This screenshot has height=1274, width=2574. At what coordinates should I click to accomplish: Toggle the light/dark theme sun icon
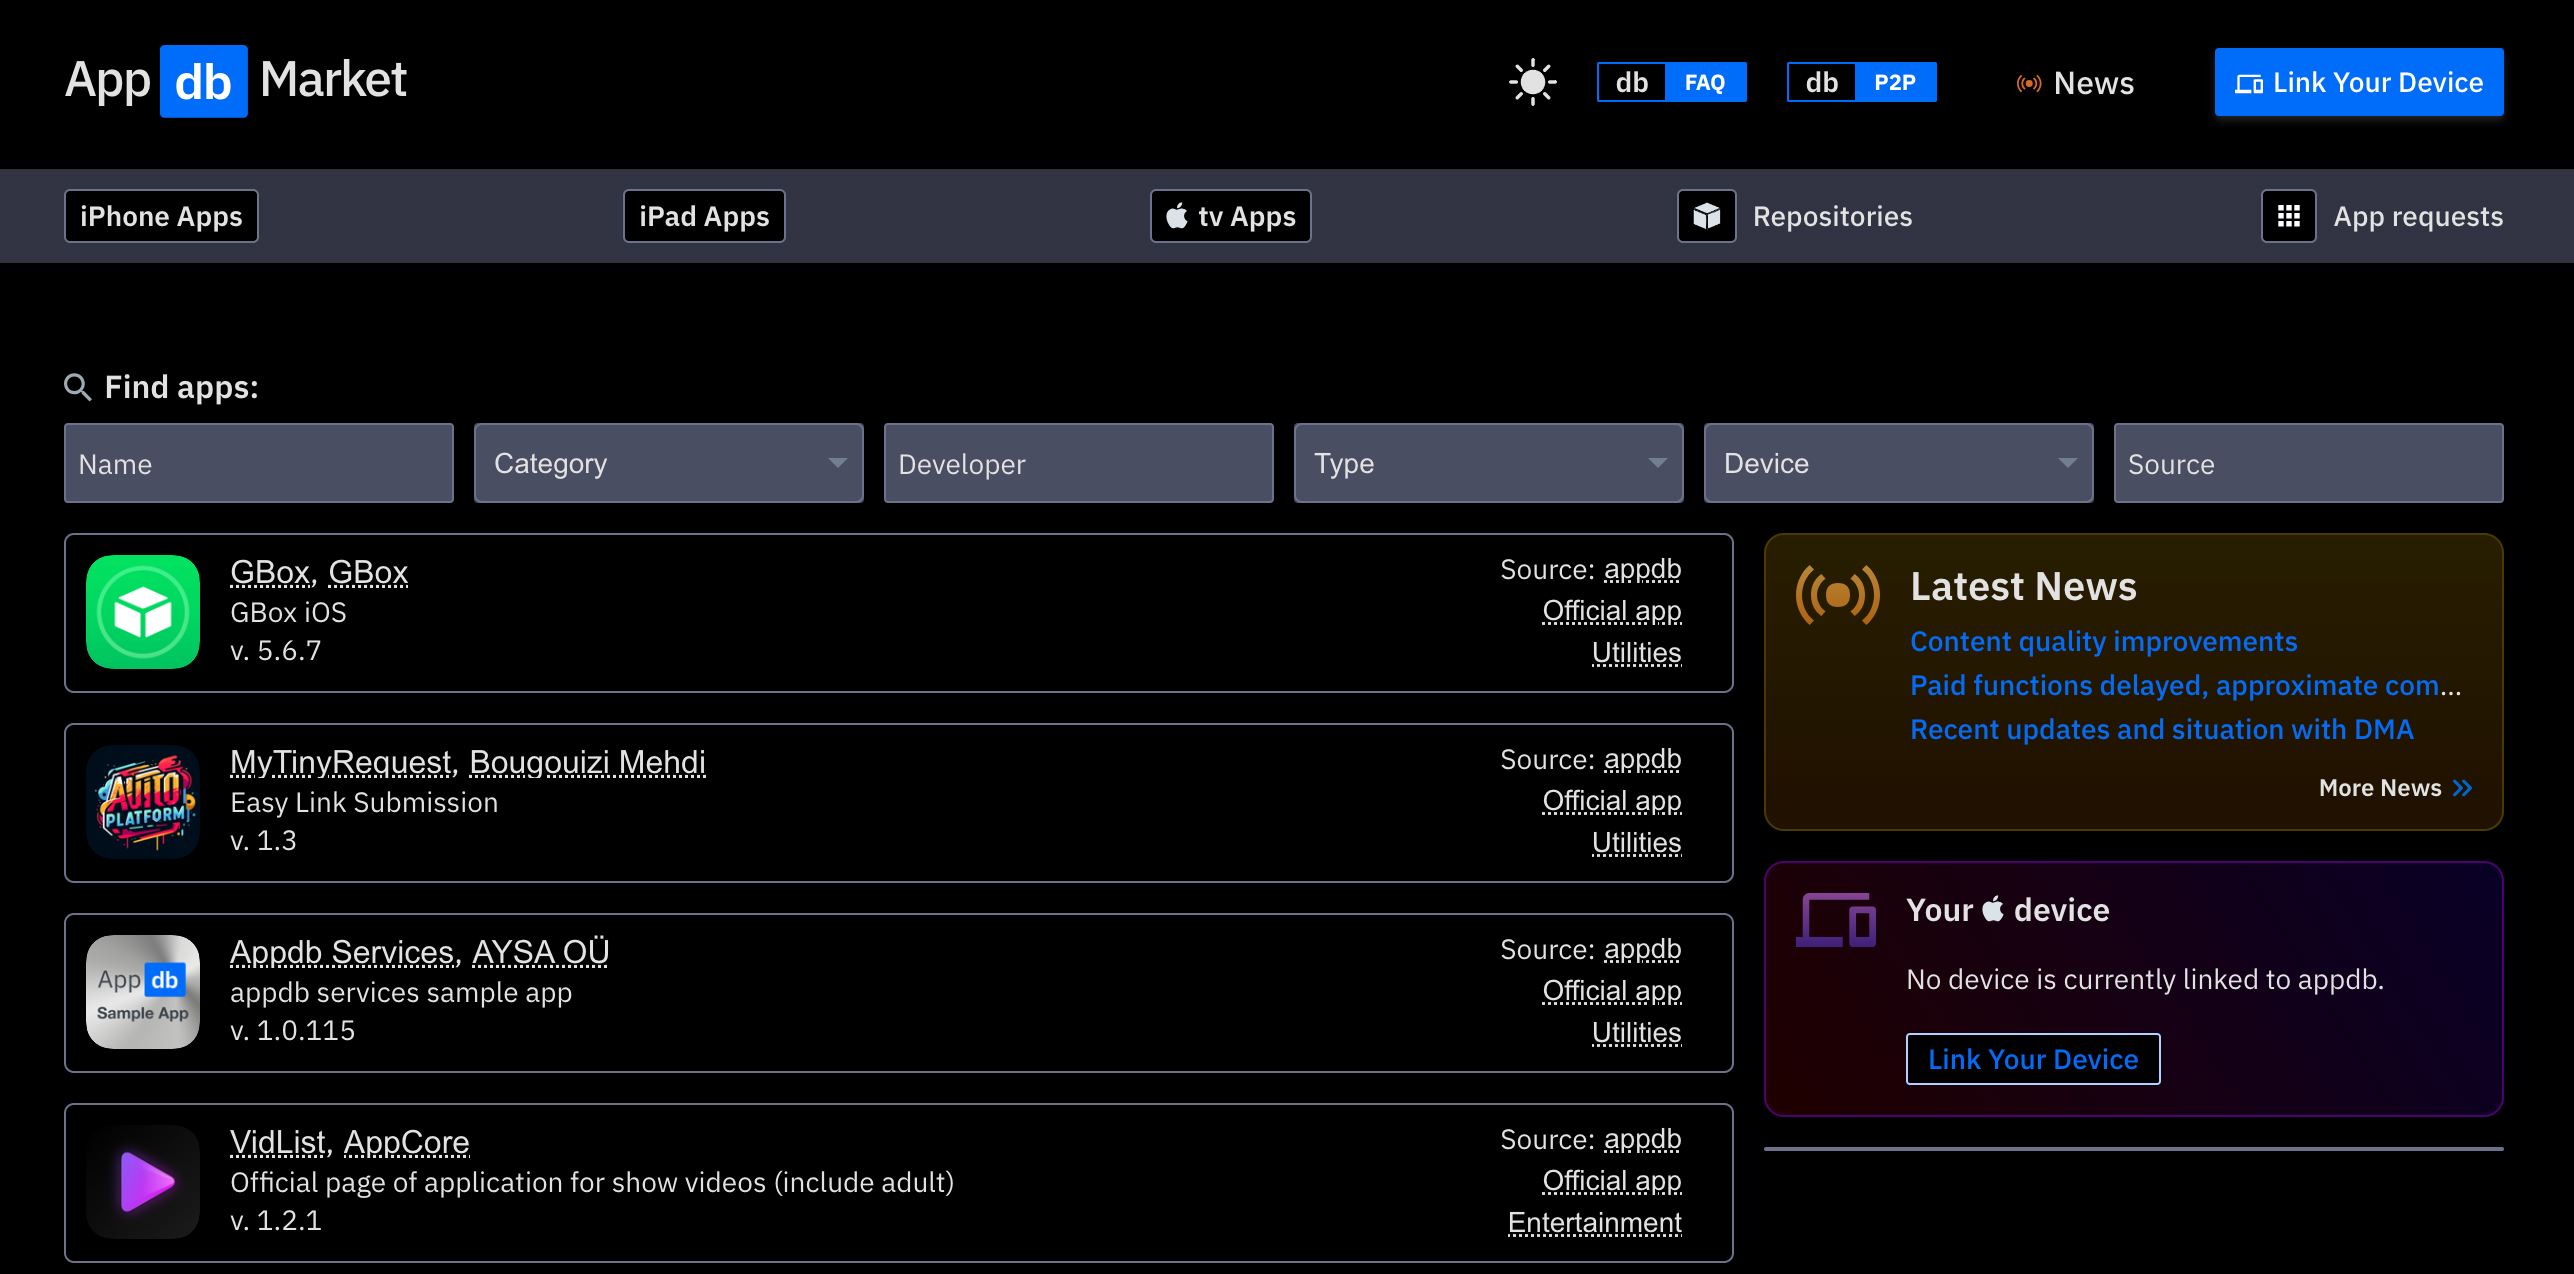(1532, 82)
